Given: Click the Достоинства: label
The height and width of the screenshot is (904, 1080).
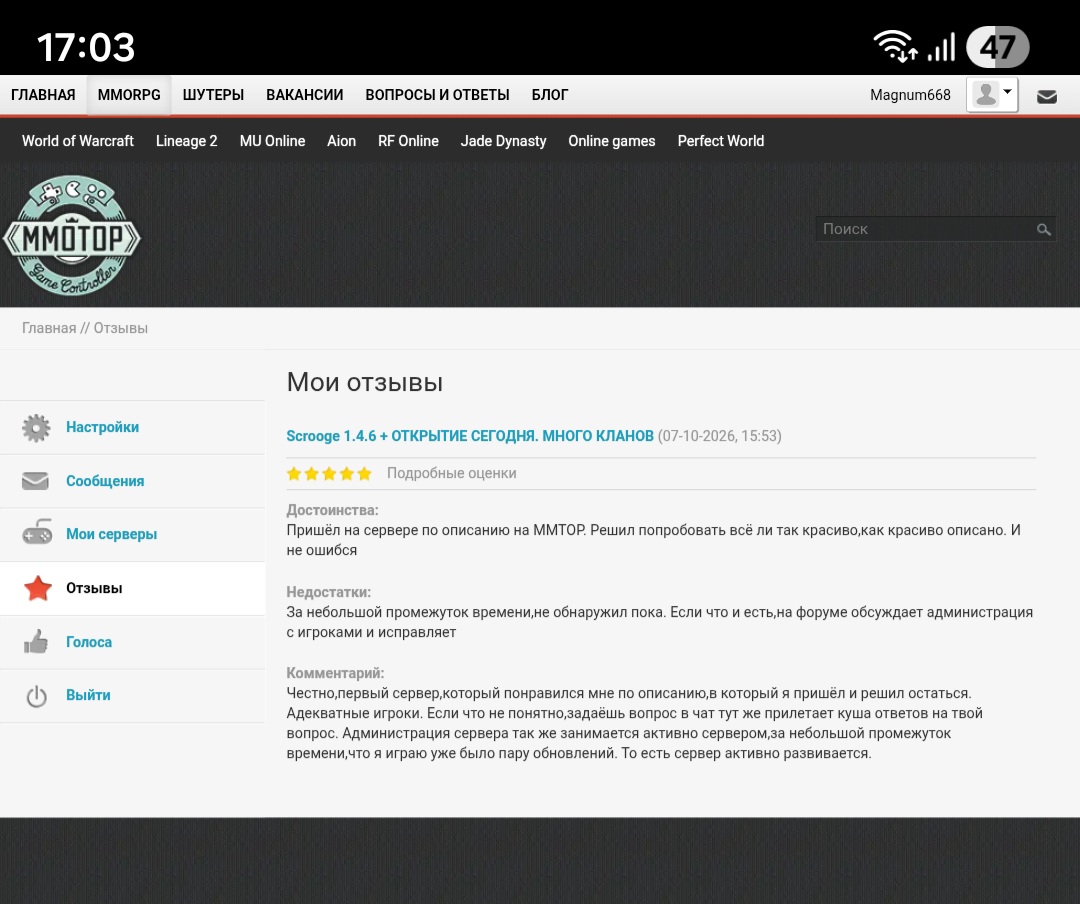Looking at the screenshot, I should pyautogui.click(x=333, y=511).
